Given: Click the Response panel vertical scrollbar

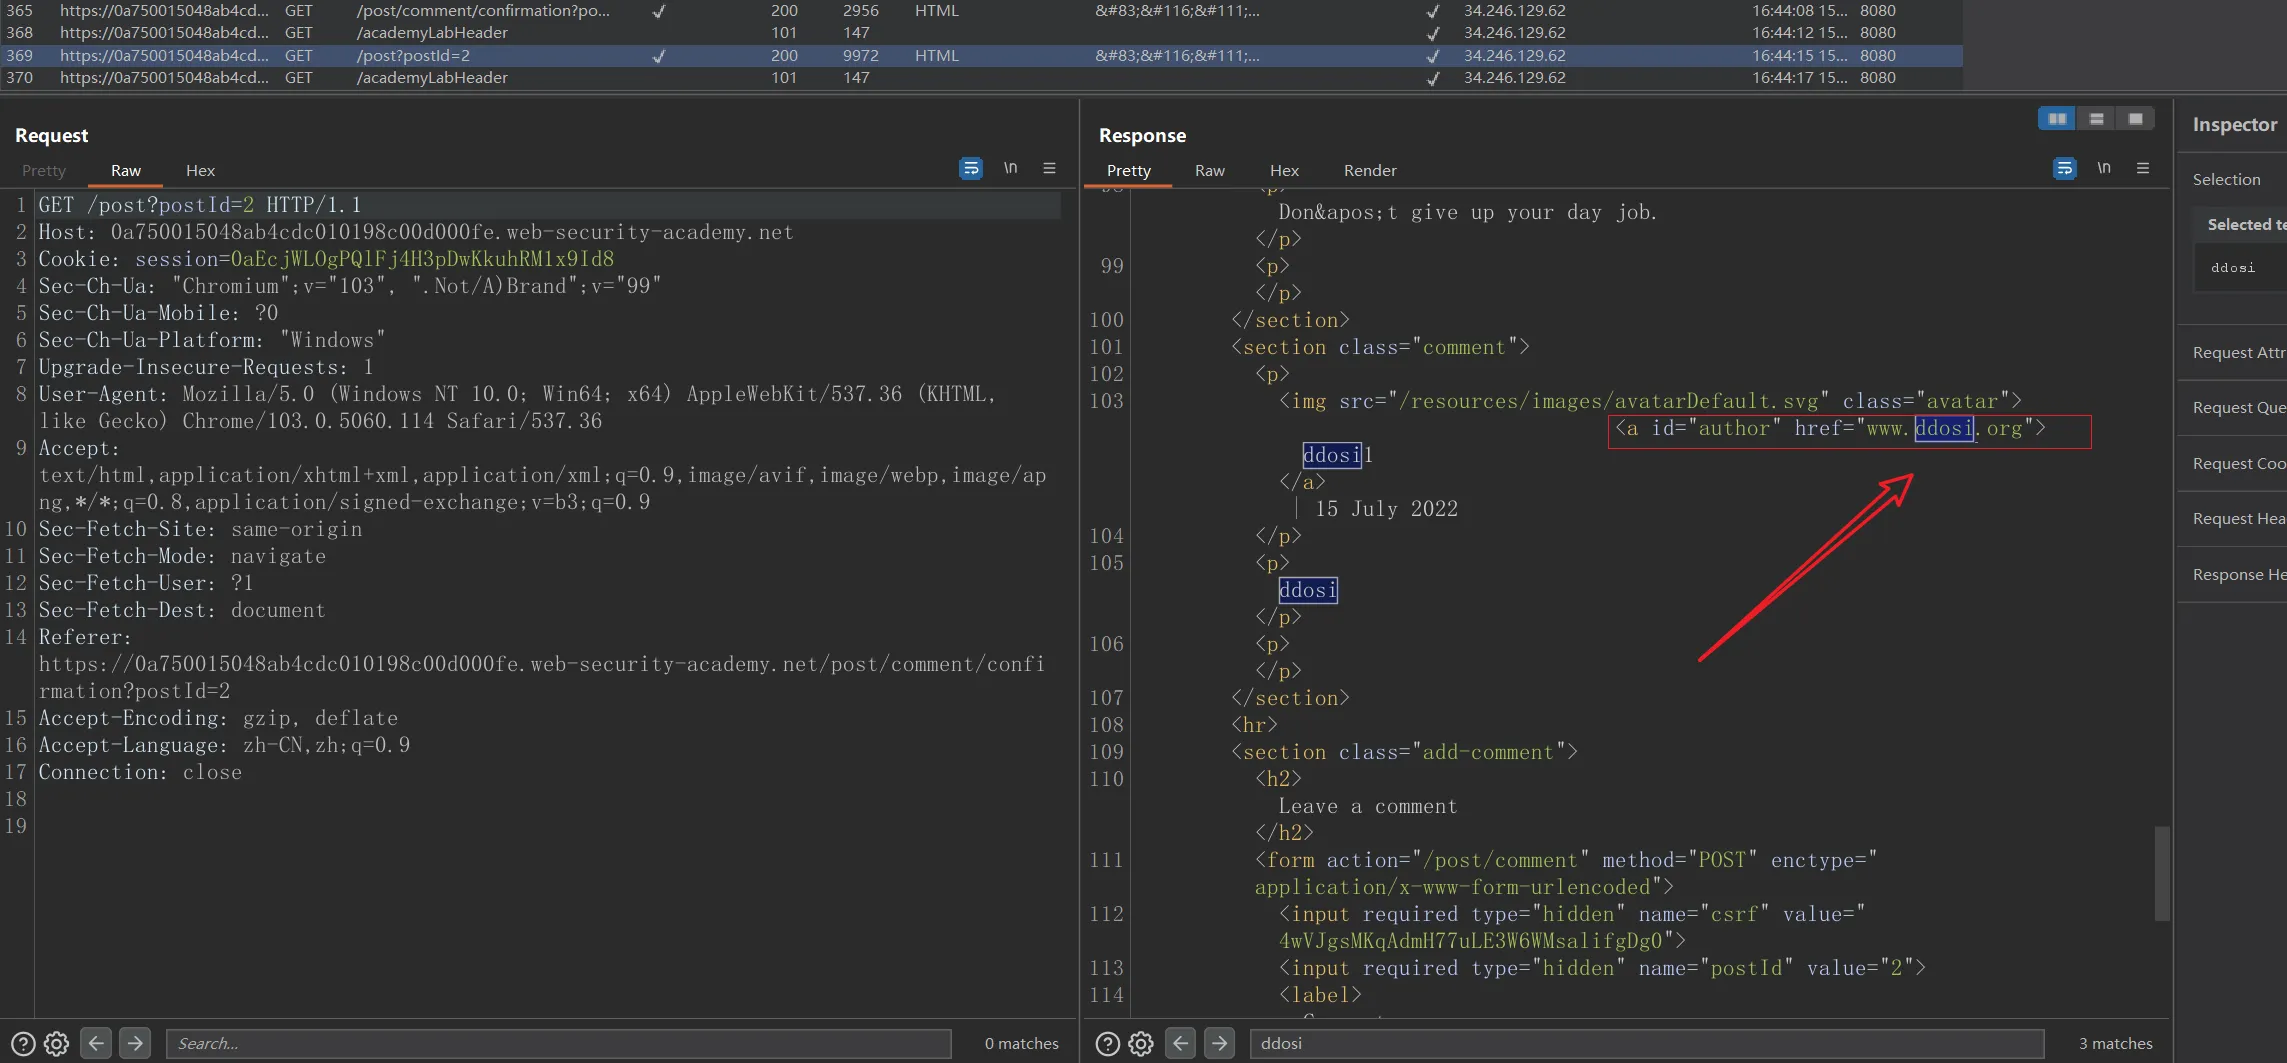Looking at the screenshot, I should coord(2162,872).
